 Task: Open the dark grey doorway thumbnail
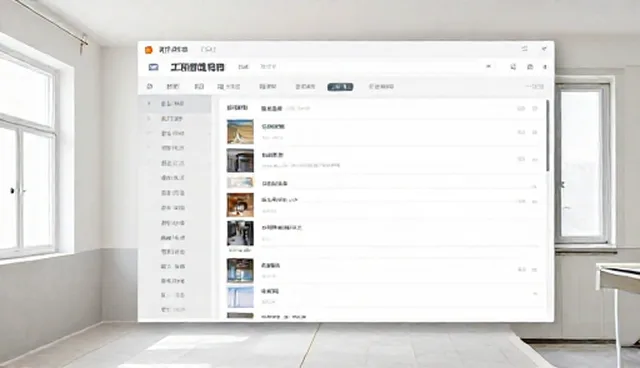pos(240,160)
